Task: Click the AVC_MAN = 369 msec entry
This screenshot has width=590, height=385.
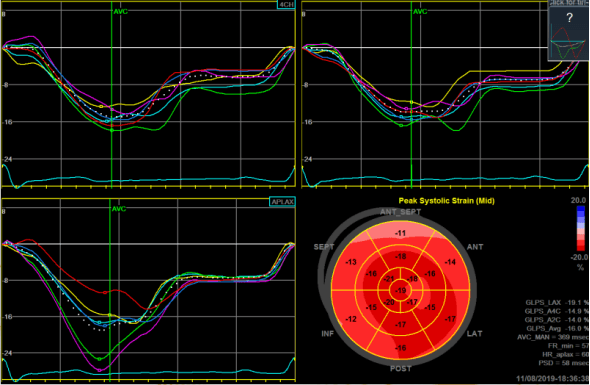Action: [553, 337]
